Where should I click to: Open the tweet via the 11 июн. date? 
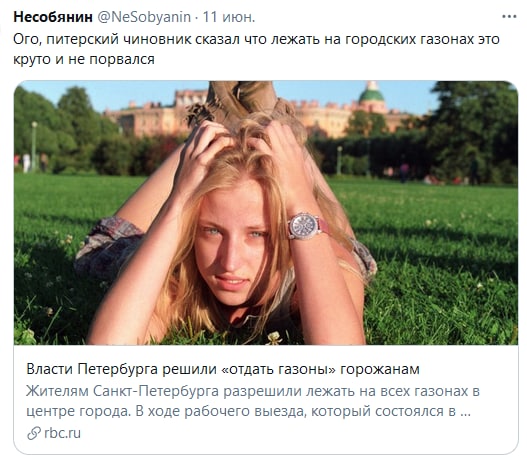[229, 17]
